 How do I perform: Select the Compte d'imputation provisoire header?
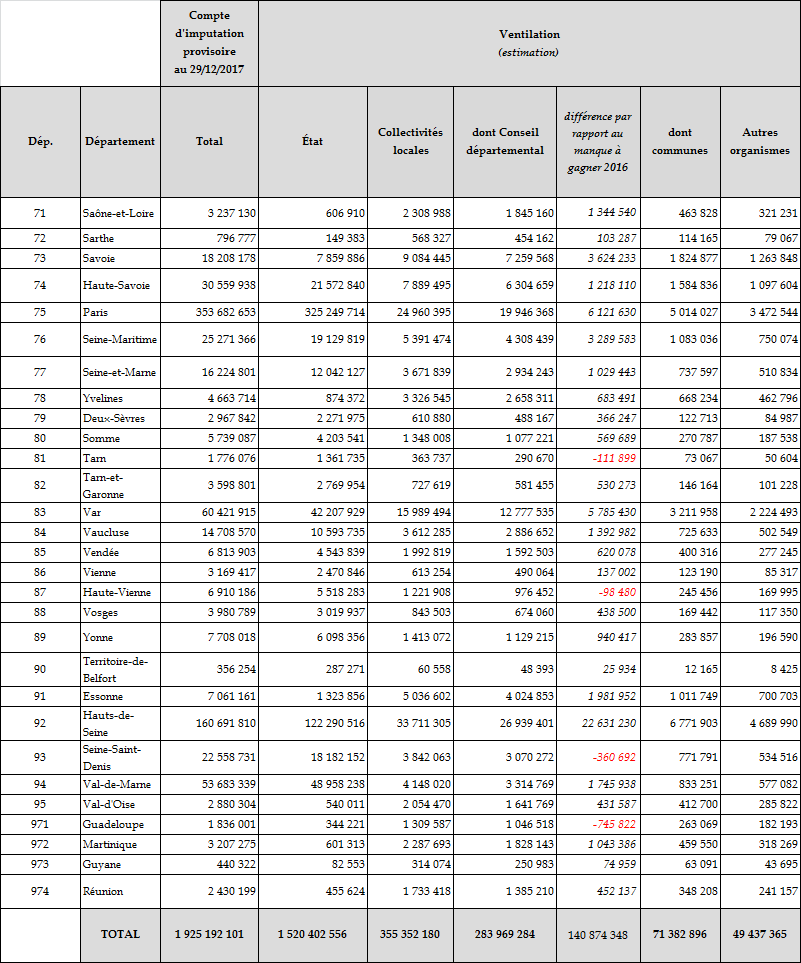pyautogui.click(x=209, y=43)
